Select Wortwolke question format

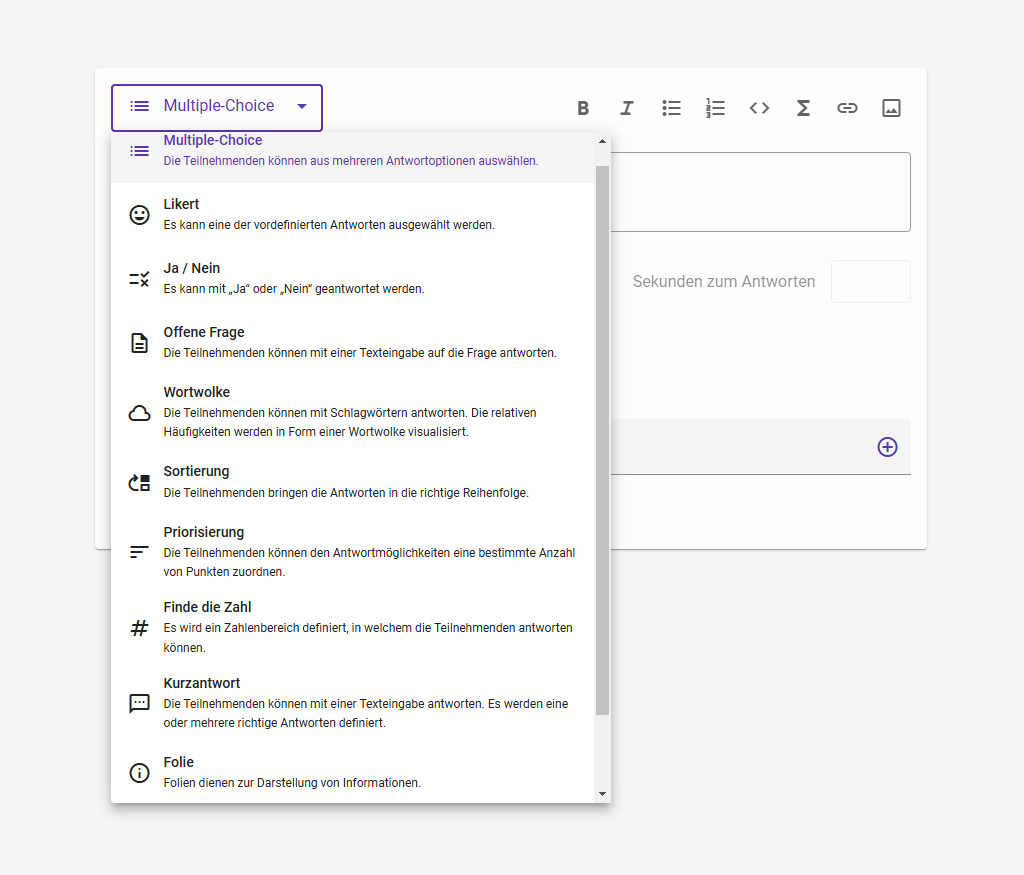coord(352,411)
